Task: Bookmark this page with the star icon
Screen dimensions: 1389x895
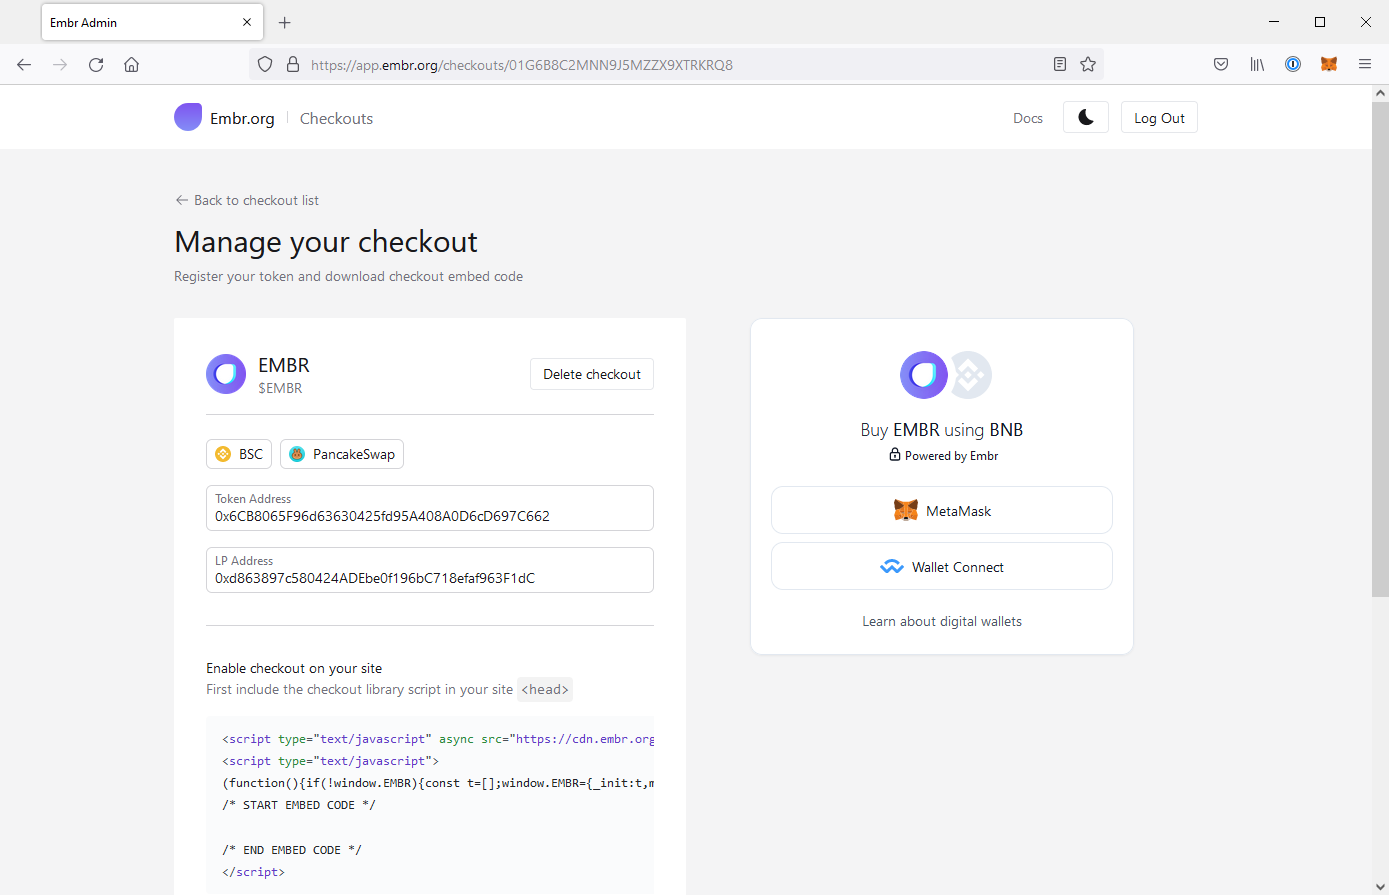Action: [1088, 64]
